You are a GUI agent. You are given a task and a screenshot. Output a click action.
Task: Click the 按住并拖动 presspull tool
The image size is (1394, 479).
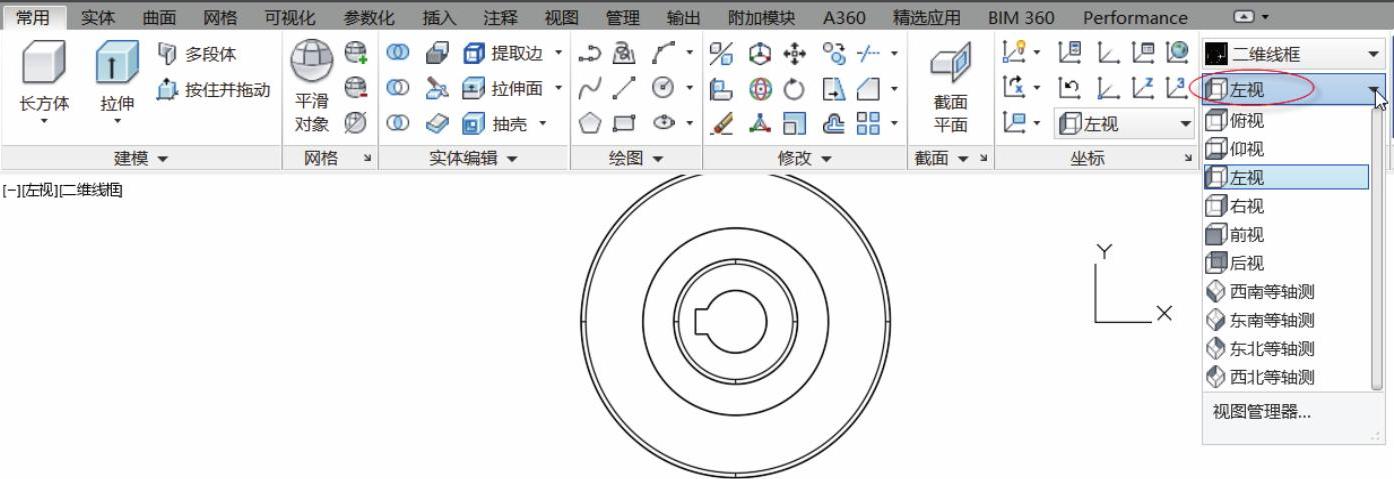(213, 90)
